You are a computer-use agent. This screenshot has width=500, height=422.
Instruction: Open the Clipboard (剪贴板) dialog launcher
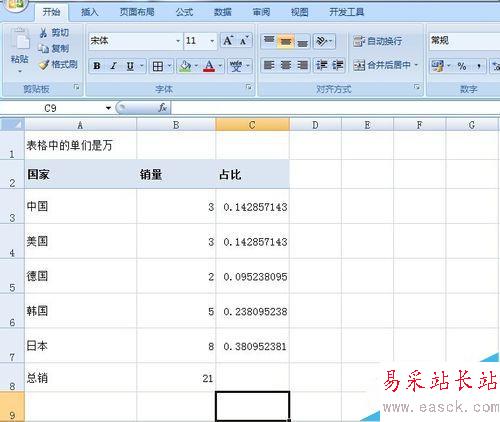[x=77, y=87]
